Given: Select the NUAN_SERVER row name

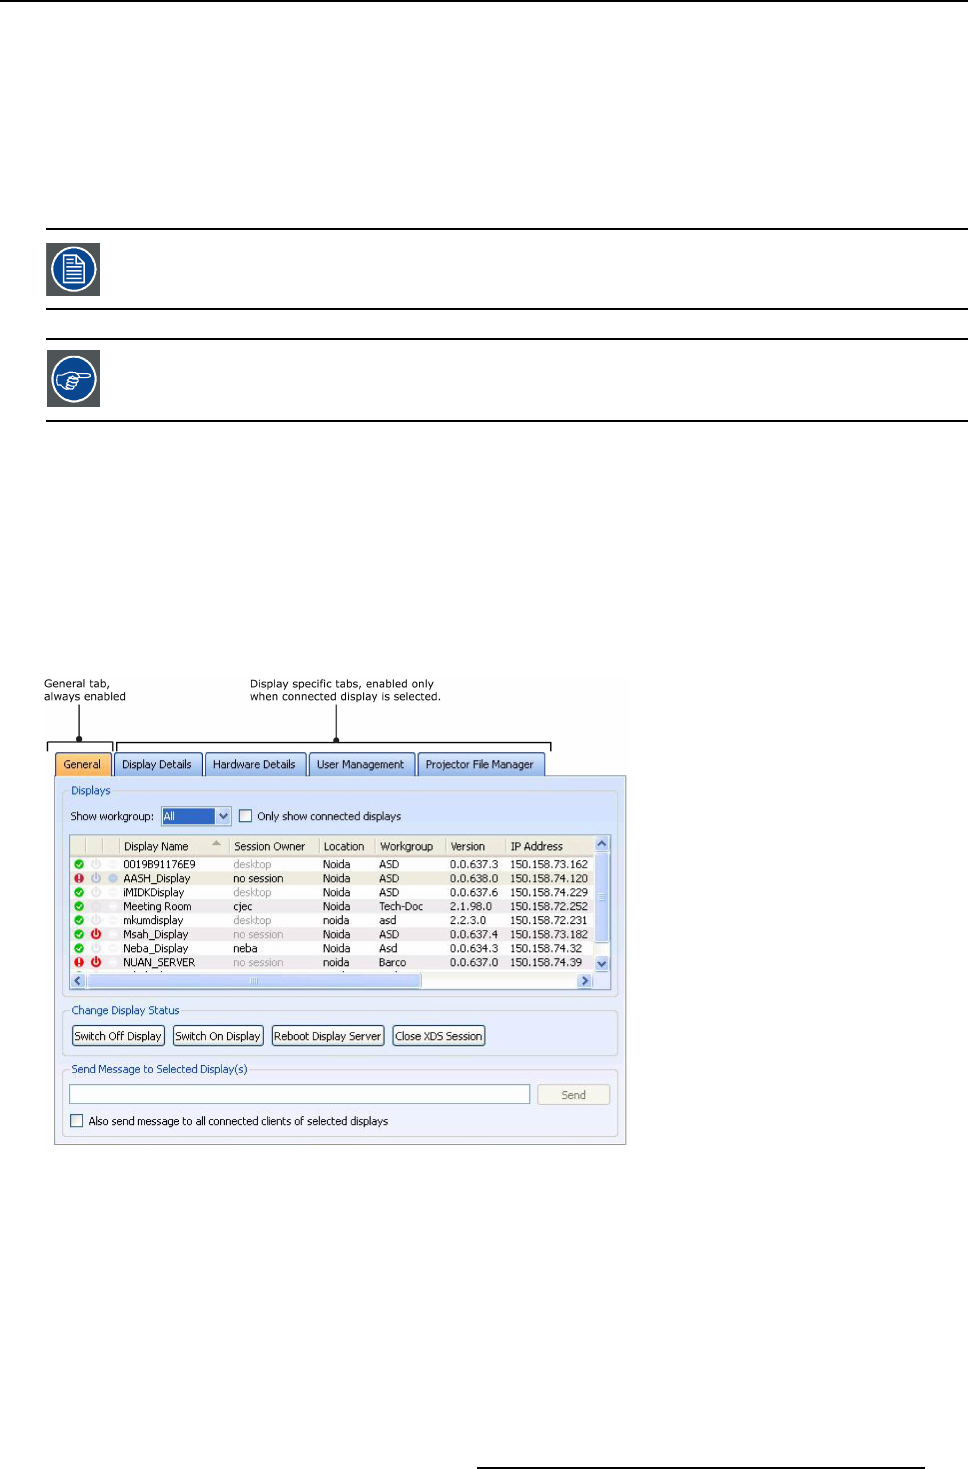Looking at the screenshot, I should click(x=159, y=962).
